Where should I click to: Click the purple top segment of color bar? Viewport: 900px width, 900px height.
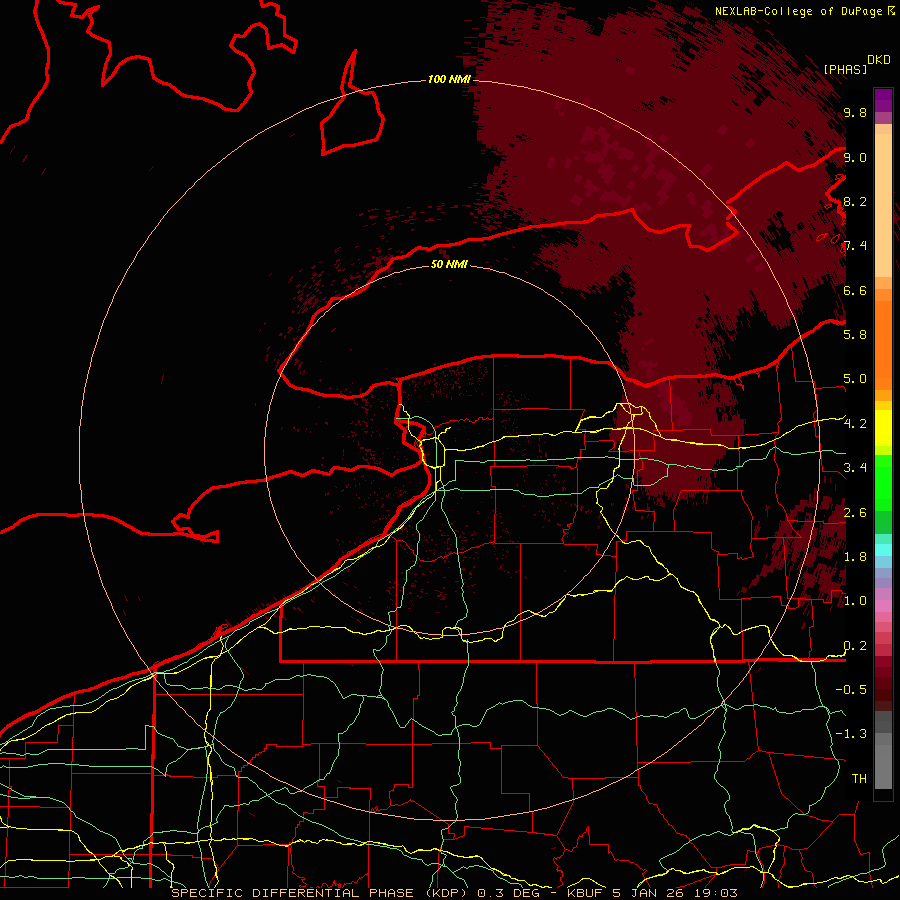click(883, 100)
